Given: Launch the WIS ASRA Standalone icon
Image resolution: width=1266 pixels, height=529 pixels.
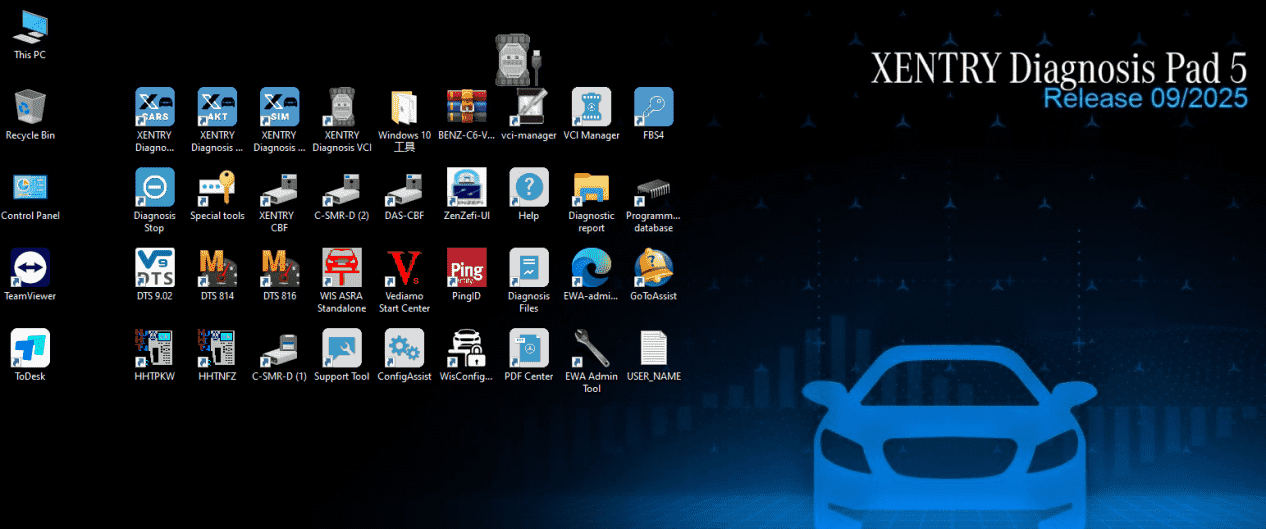Looking at the screenshot, I should 342,268.
